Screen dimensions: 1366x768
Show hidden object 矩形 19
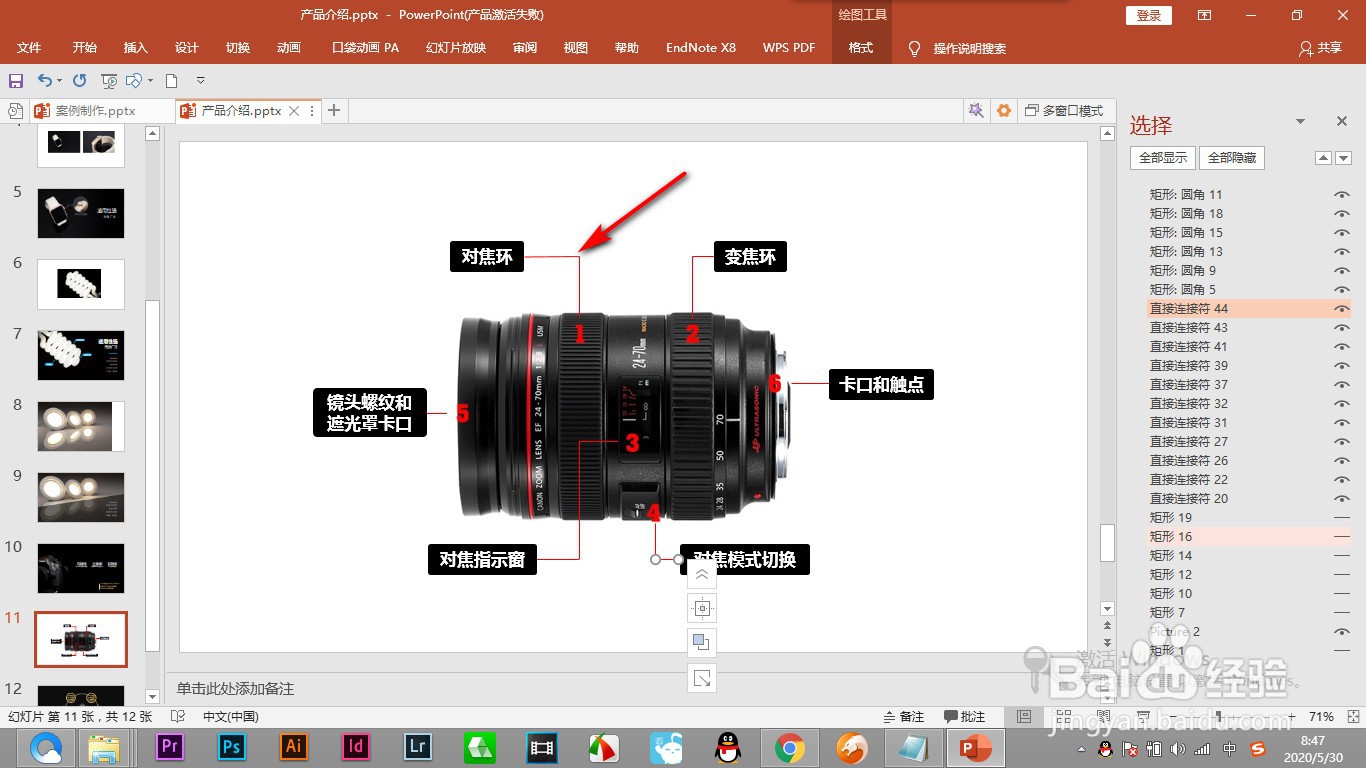pyautogui.click(x=1342, y=518)
